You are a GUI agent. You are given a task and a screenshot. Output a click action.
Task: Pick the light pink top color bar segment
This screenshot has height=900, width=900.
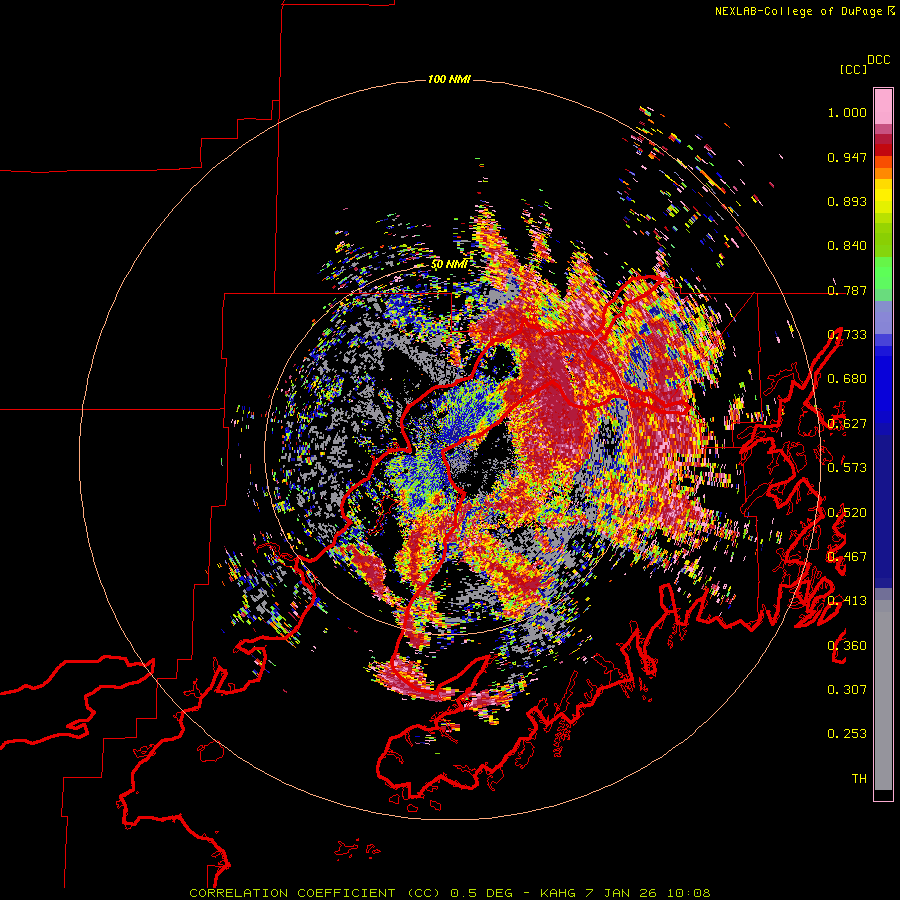coord(883,106)
